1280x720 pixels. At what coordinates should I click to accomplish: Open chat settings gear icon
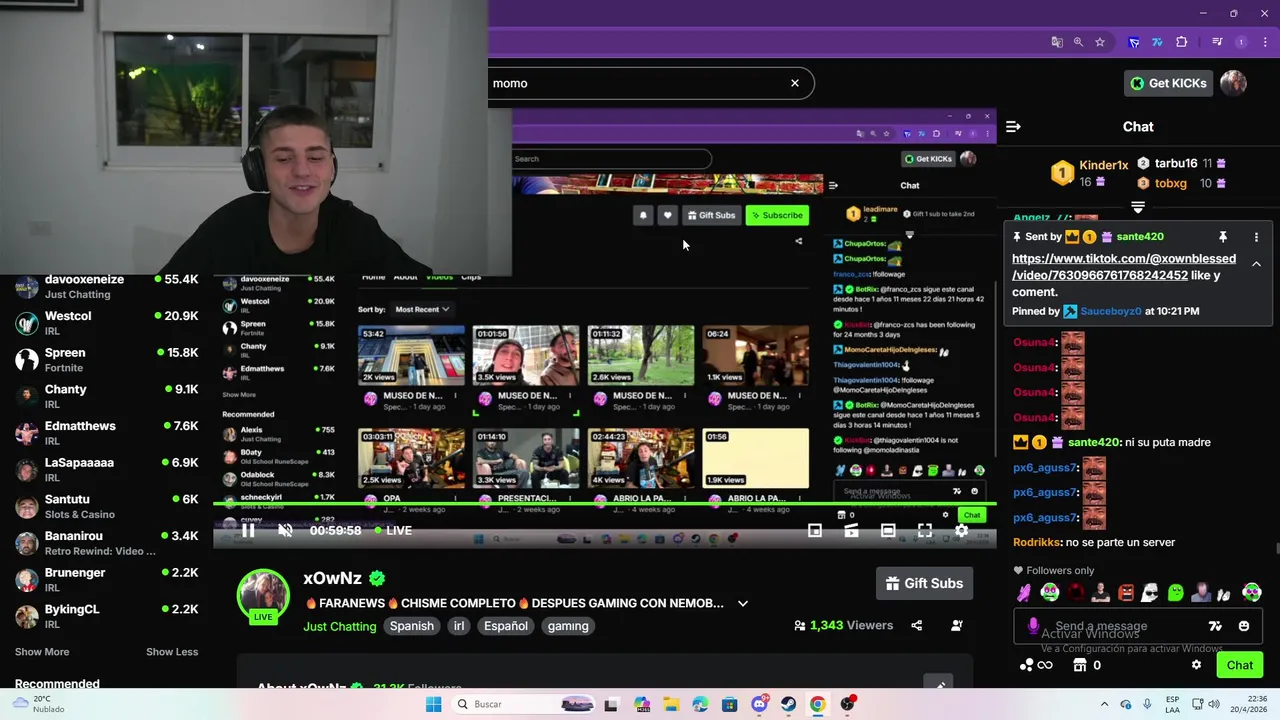pos(1196,665)
